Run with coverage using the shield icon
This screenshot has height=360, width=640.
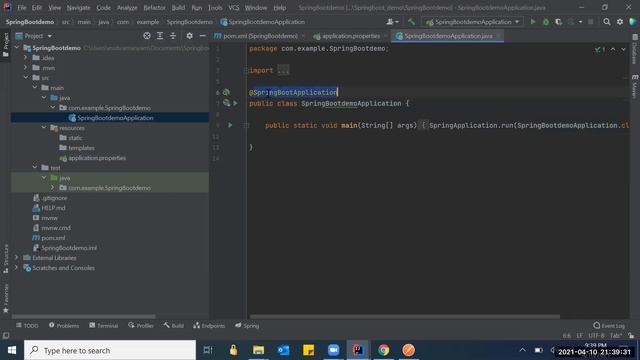point(558,22)
